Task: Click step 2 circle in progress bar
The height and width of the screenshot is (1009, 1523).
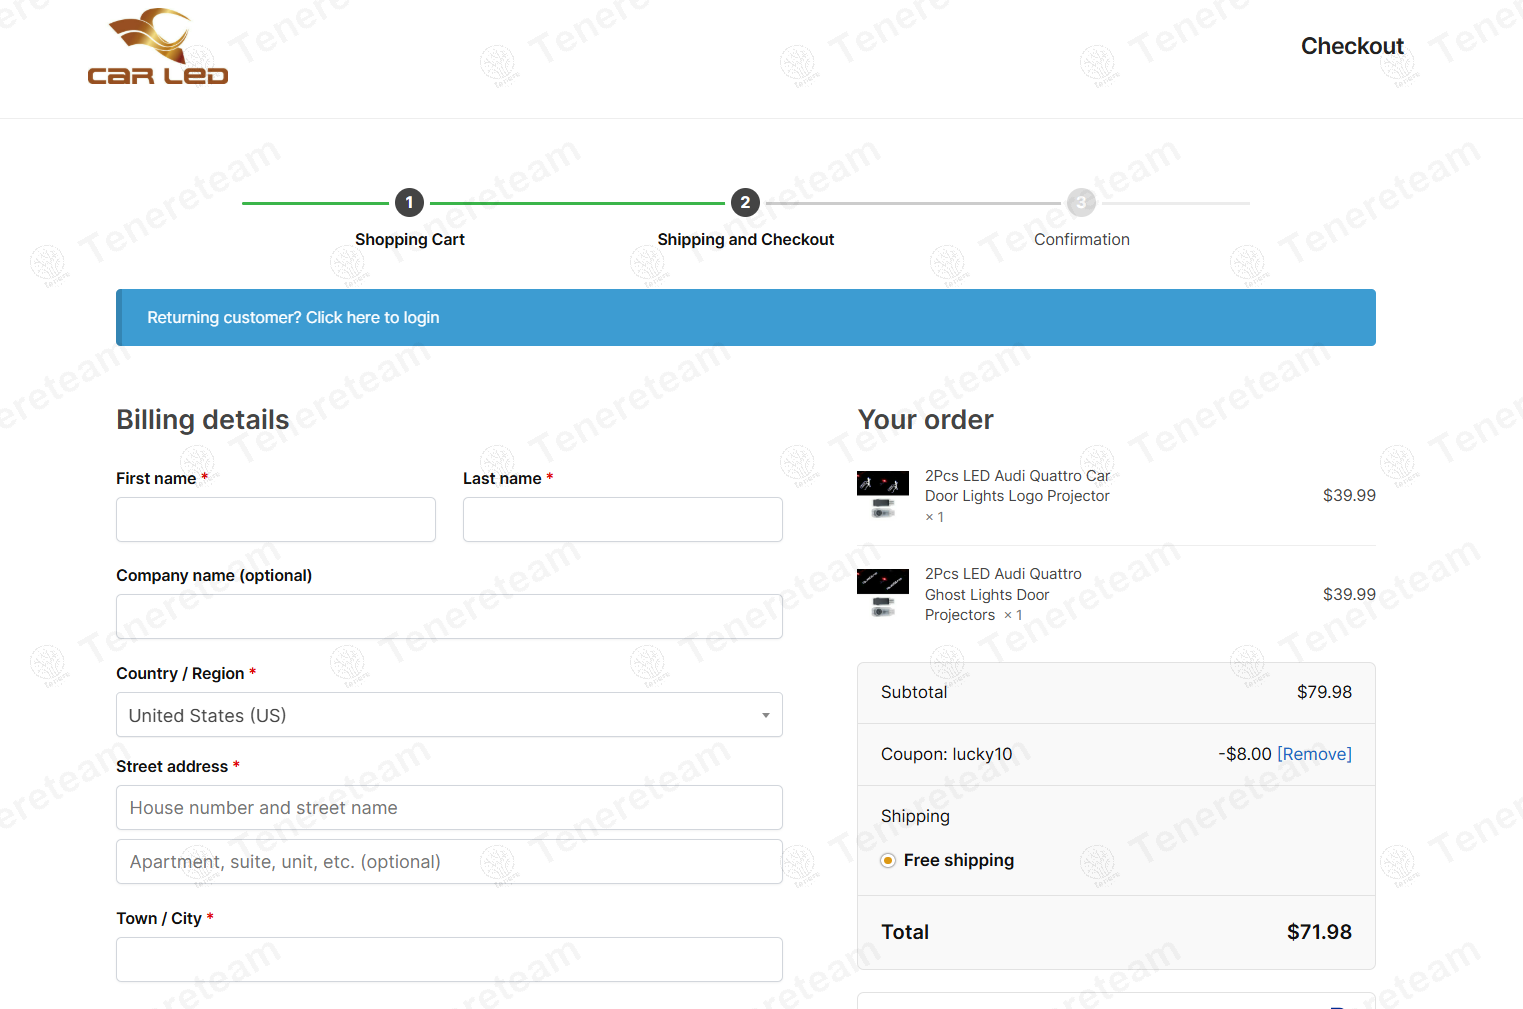Action: [x=745, y=203]
